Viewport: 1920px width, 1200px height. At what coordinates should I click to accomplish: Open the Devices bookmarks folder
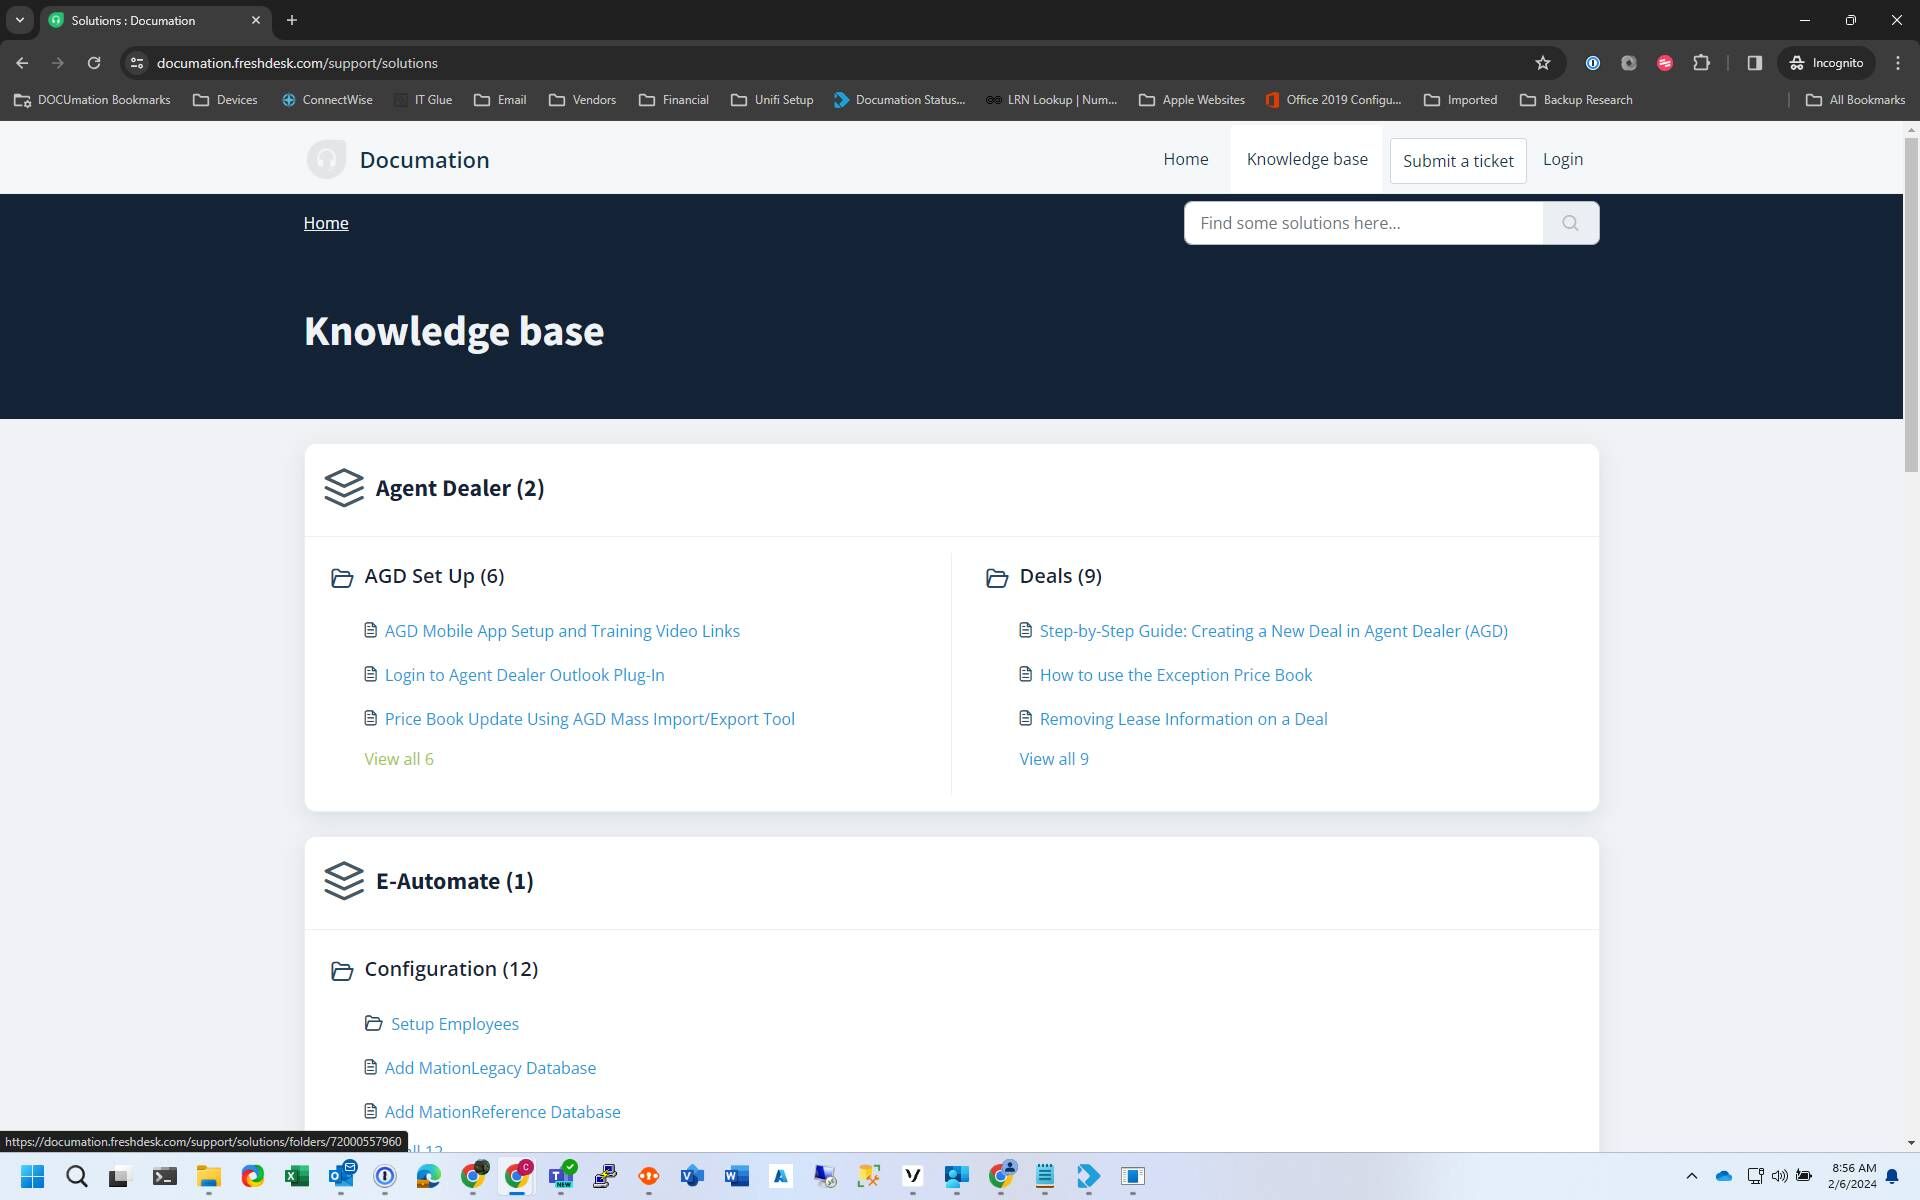[x=225, y=100]
